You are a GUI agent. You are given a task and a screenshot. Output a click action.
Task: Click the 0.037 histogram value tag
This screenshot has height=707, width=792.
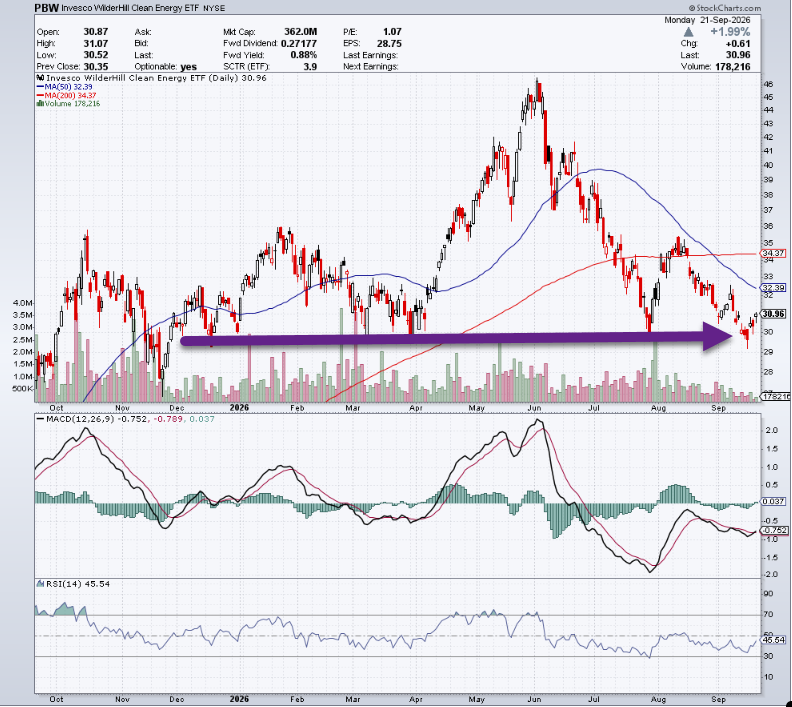point(774,501)
